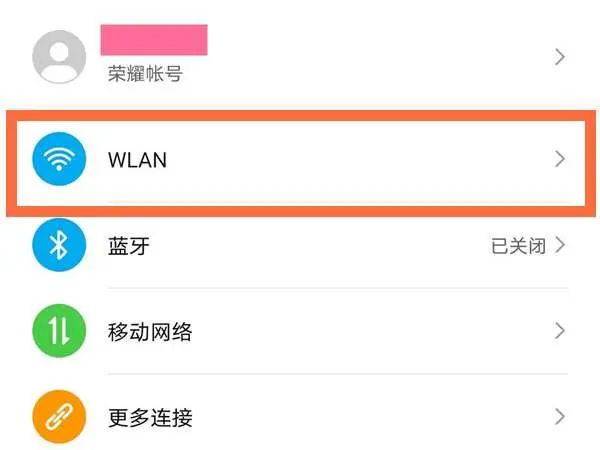Click the chevron beside 已关闭
The width and height of the screenshot is (600, 450).
[x=560, y=246]
